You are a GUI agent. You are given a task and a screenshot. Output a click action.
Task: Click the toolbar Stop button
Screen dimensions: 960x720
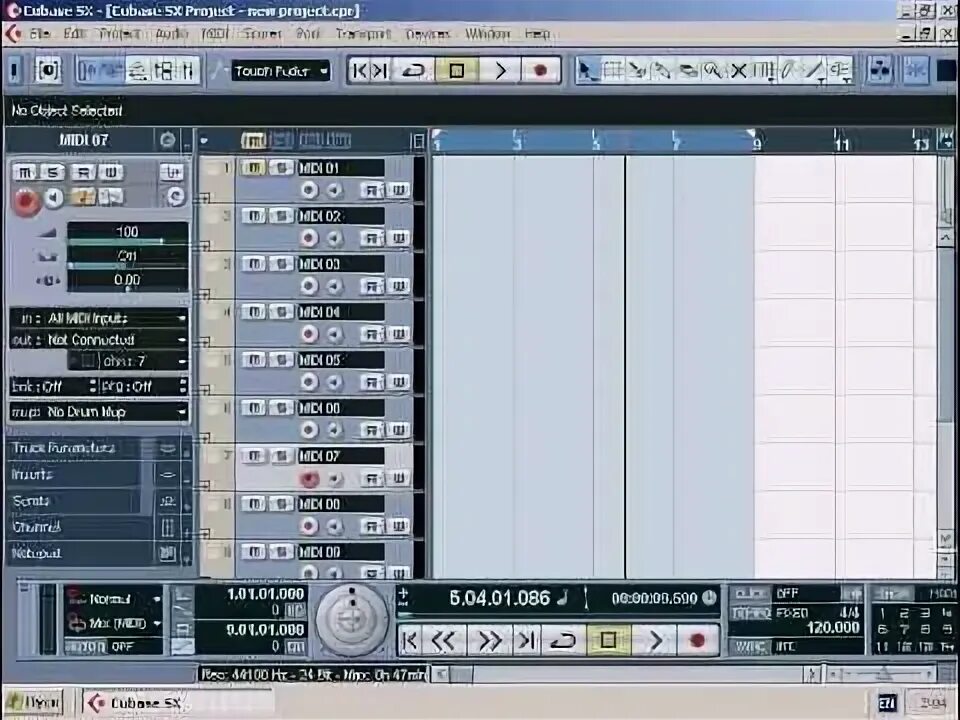(456, 71)
